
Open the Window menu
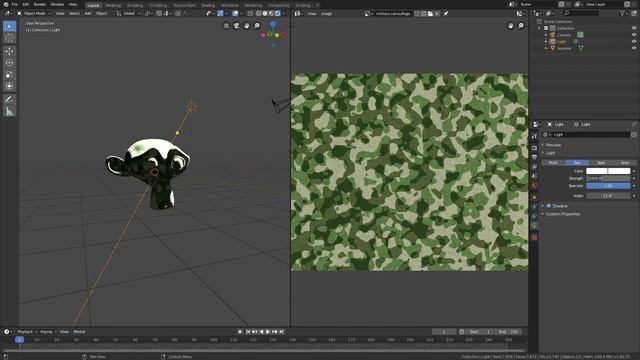57,4
